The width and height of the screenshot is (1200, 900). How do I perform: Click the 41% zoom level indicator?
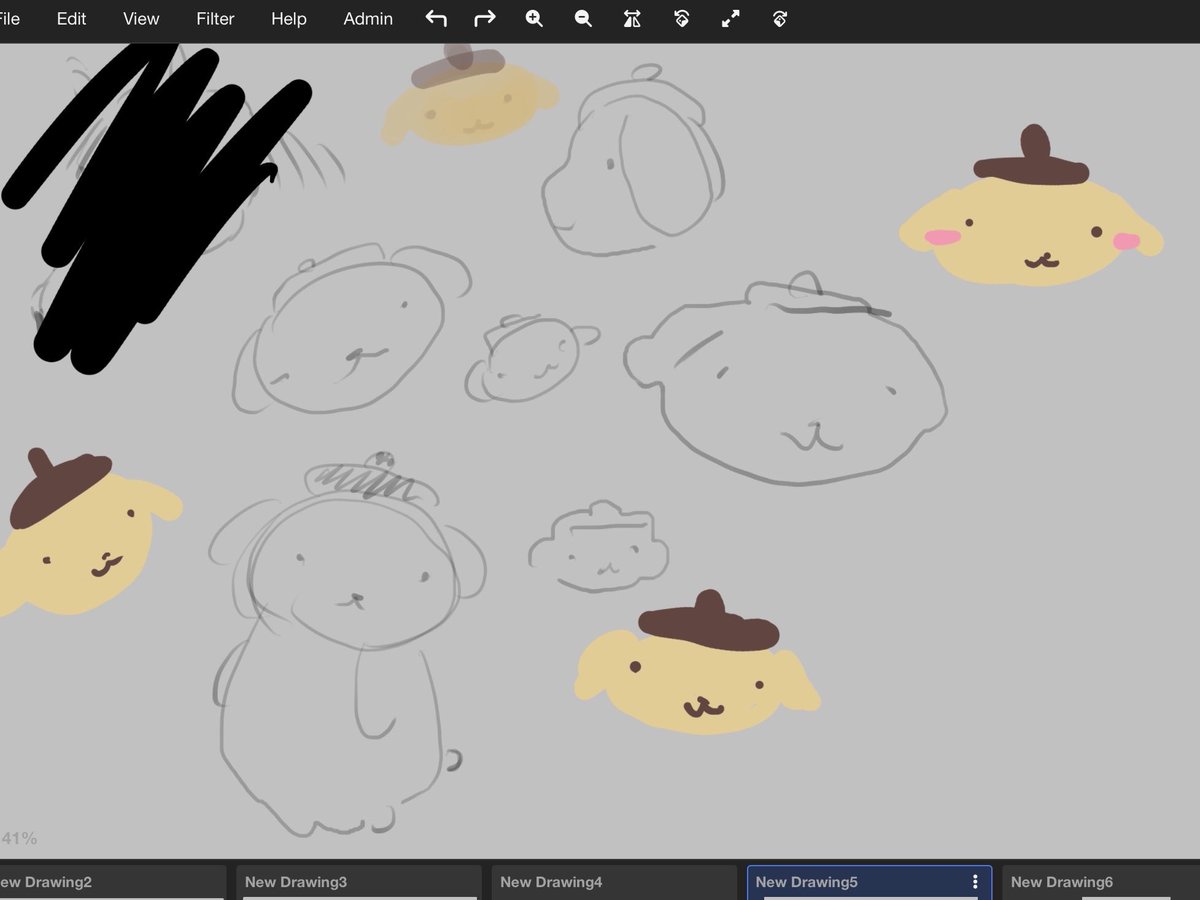pos(19,838)
